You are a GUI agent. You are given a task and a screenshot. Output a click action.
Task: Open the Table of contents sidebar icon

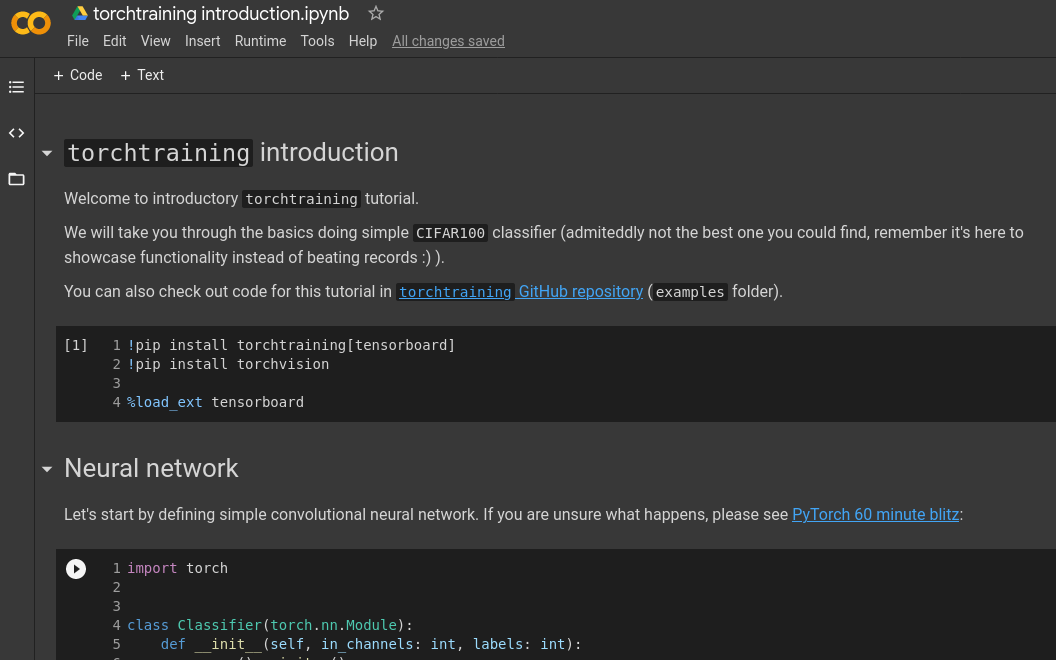[16, 87]
